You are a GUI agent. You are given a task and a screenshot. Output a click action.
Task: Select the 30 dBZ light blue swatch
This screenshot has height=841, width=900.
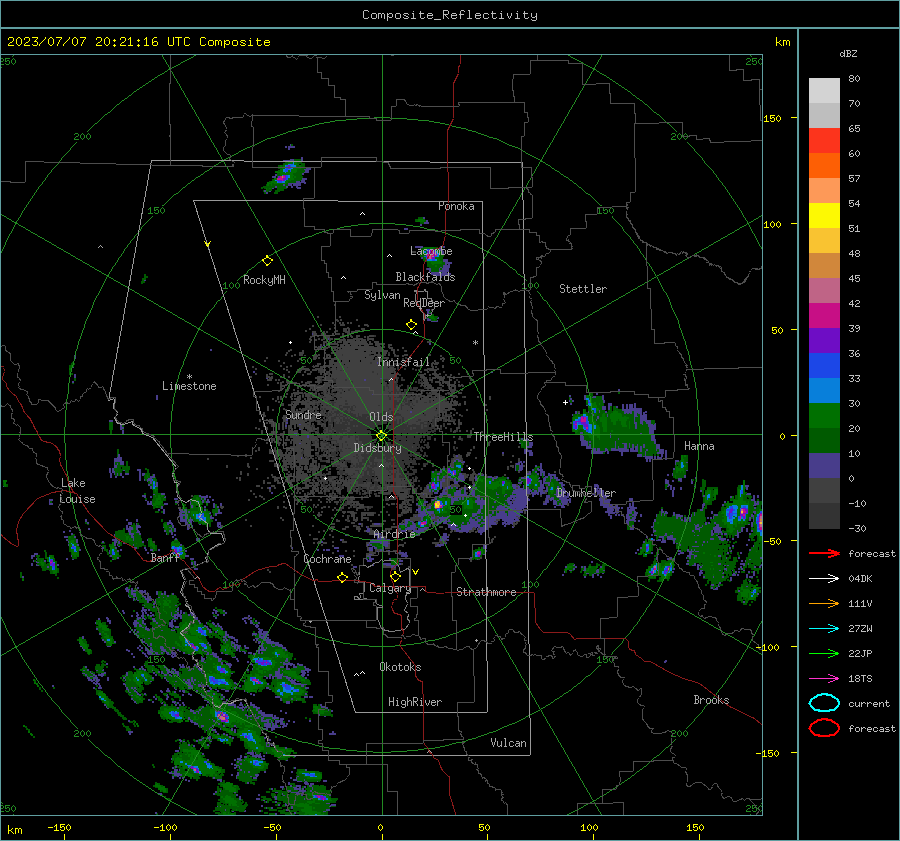(824, 391)
